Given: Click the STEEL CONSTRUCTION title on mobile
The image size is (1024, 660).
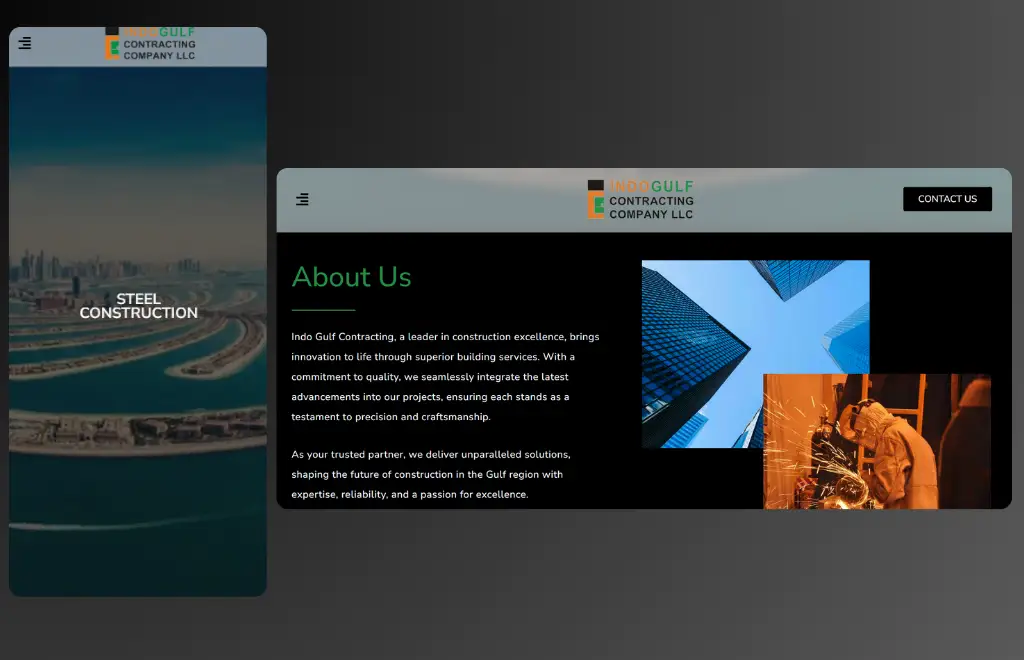Looking at the screenshot, I should (138, 306).
